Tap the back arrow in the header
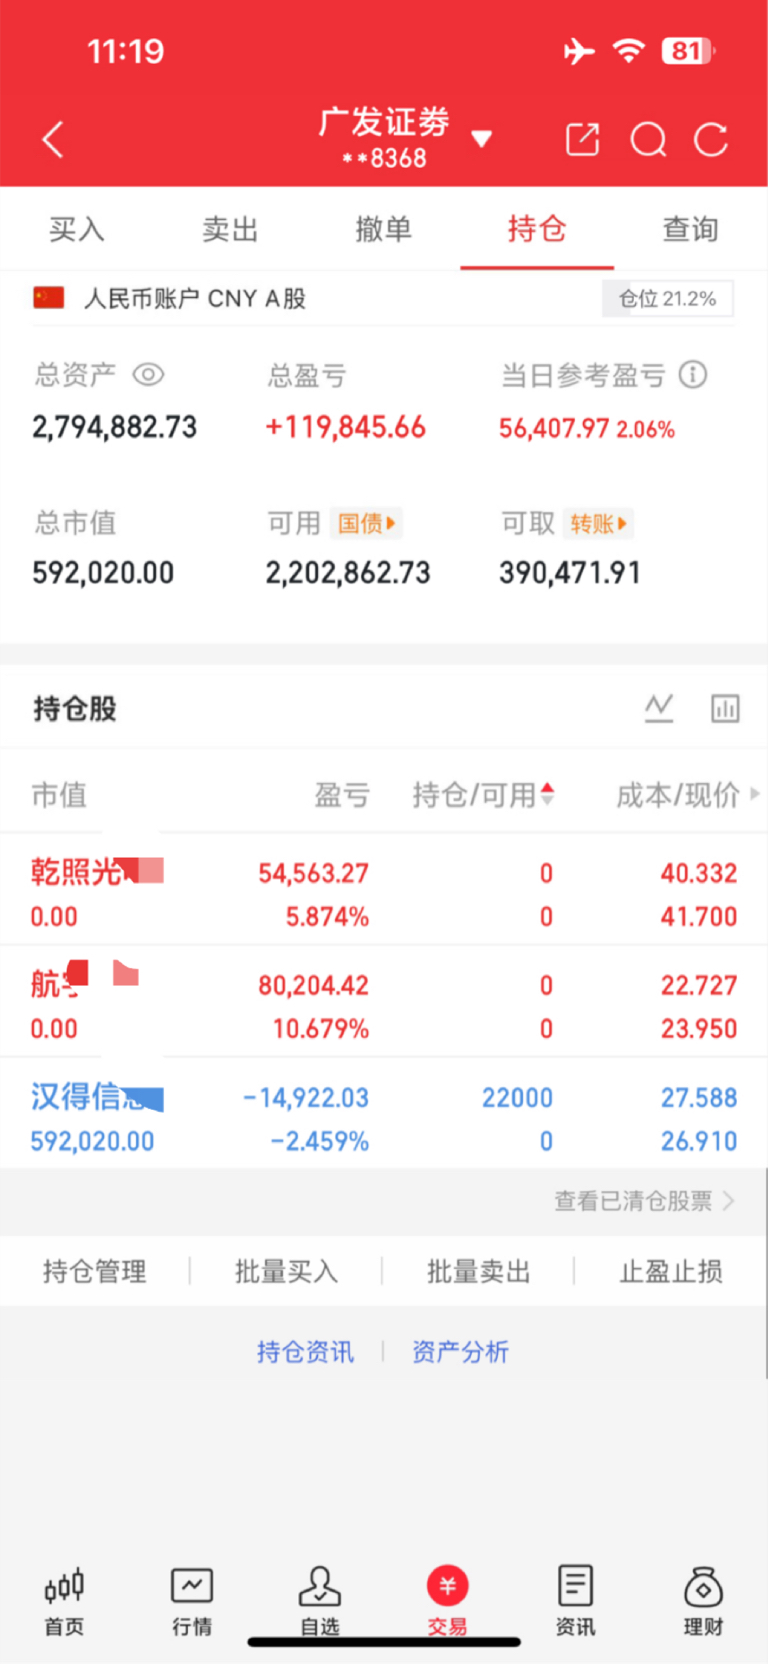This screenshot has height=1664, width=768. coord(53,139)
